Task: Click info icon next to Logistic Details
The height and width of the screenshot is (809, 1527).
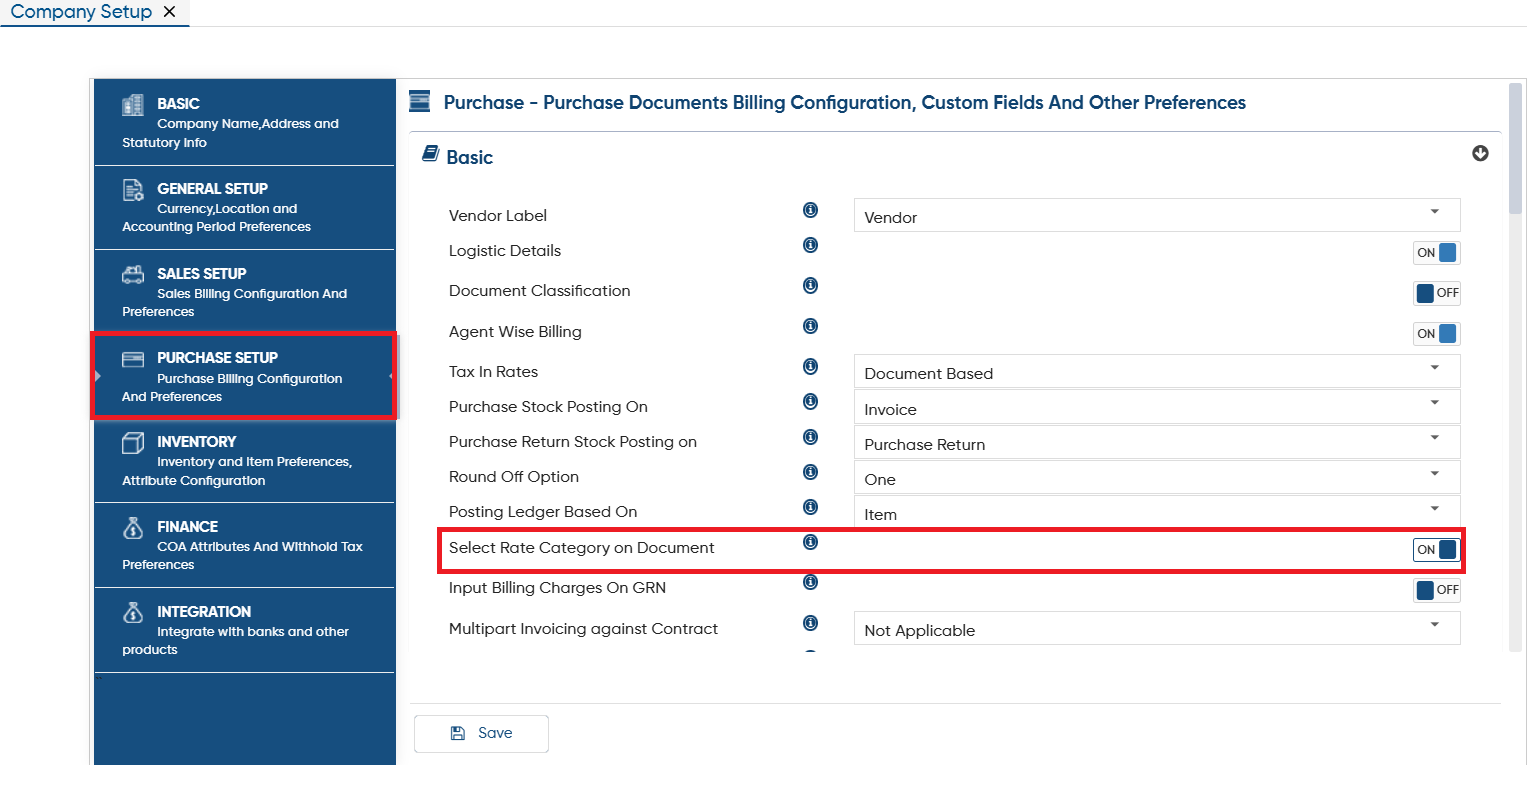Action: click(810, 245)
